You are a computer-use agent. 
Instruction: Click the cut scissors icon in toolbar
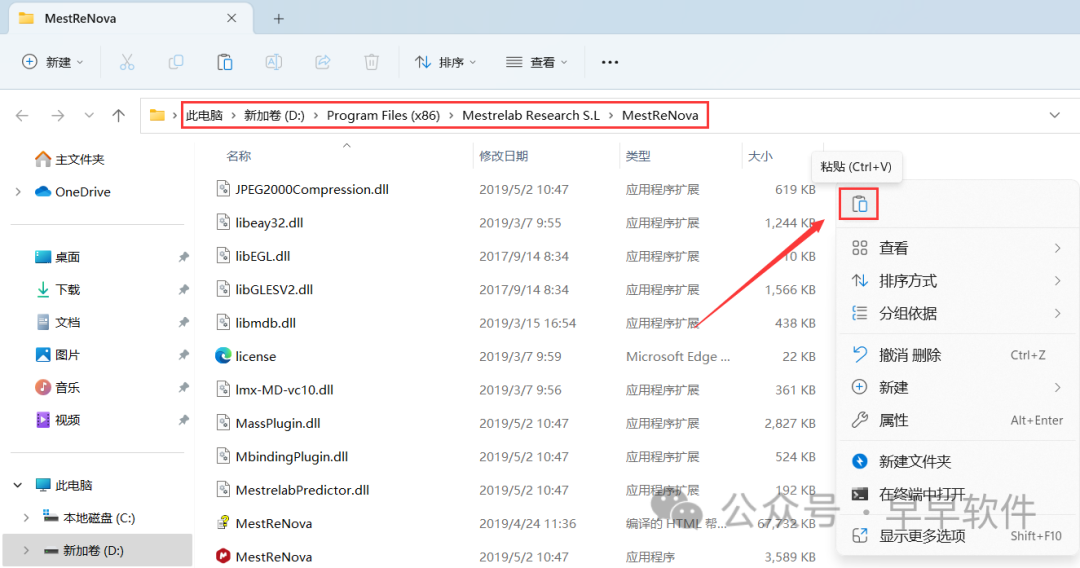[127, 62]
